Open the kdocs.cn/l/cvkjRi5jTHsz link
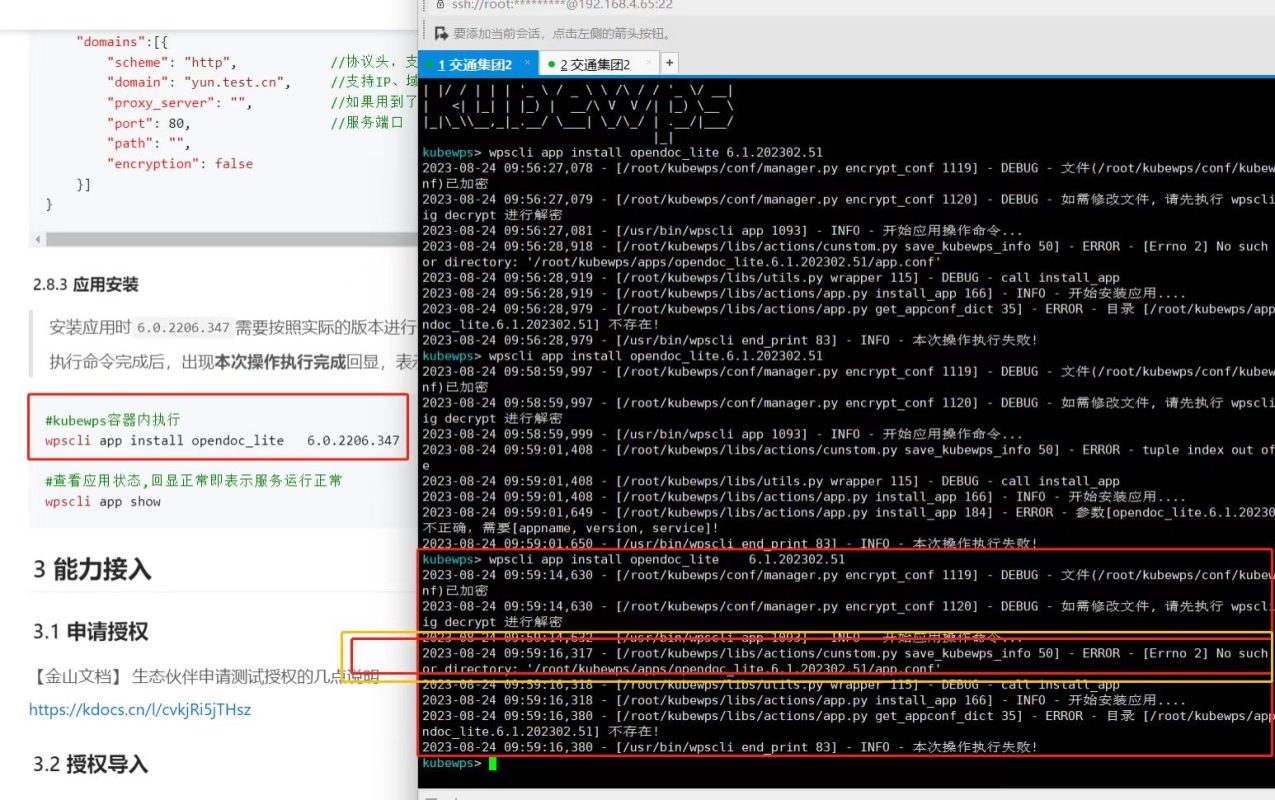The image size is (1275, 800). click(x=139, y=709)
